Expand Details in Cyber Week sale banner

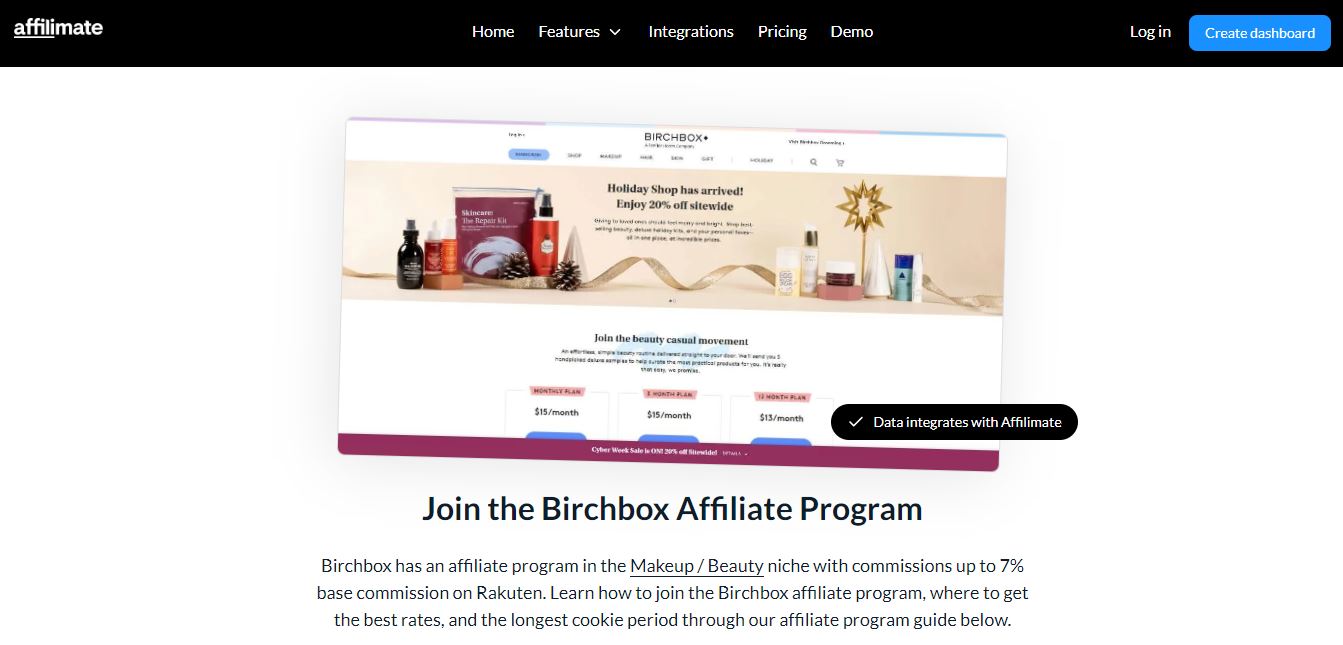click(733, 453)
